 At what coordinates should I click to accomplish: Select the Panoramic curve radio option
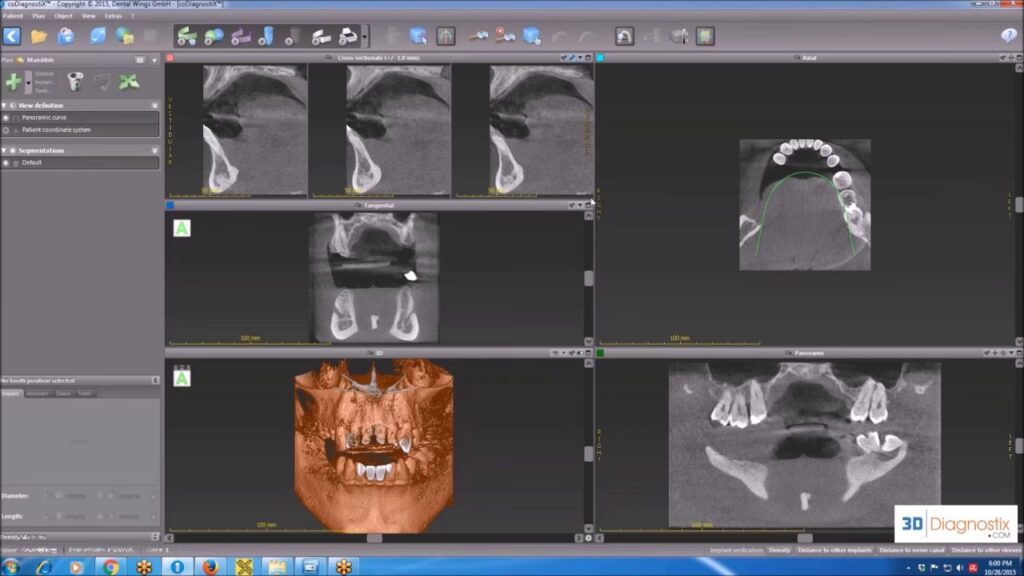(x=7, y=117)
